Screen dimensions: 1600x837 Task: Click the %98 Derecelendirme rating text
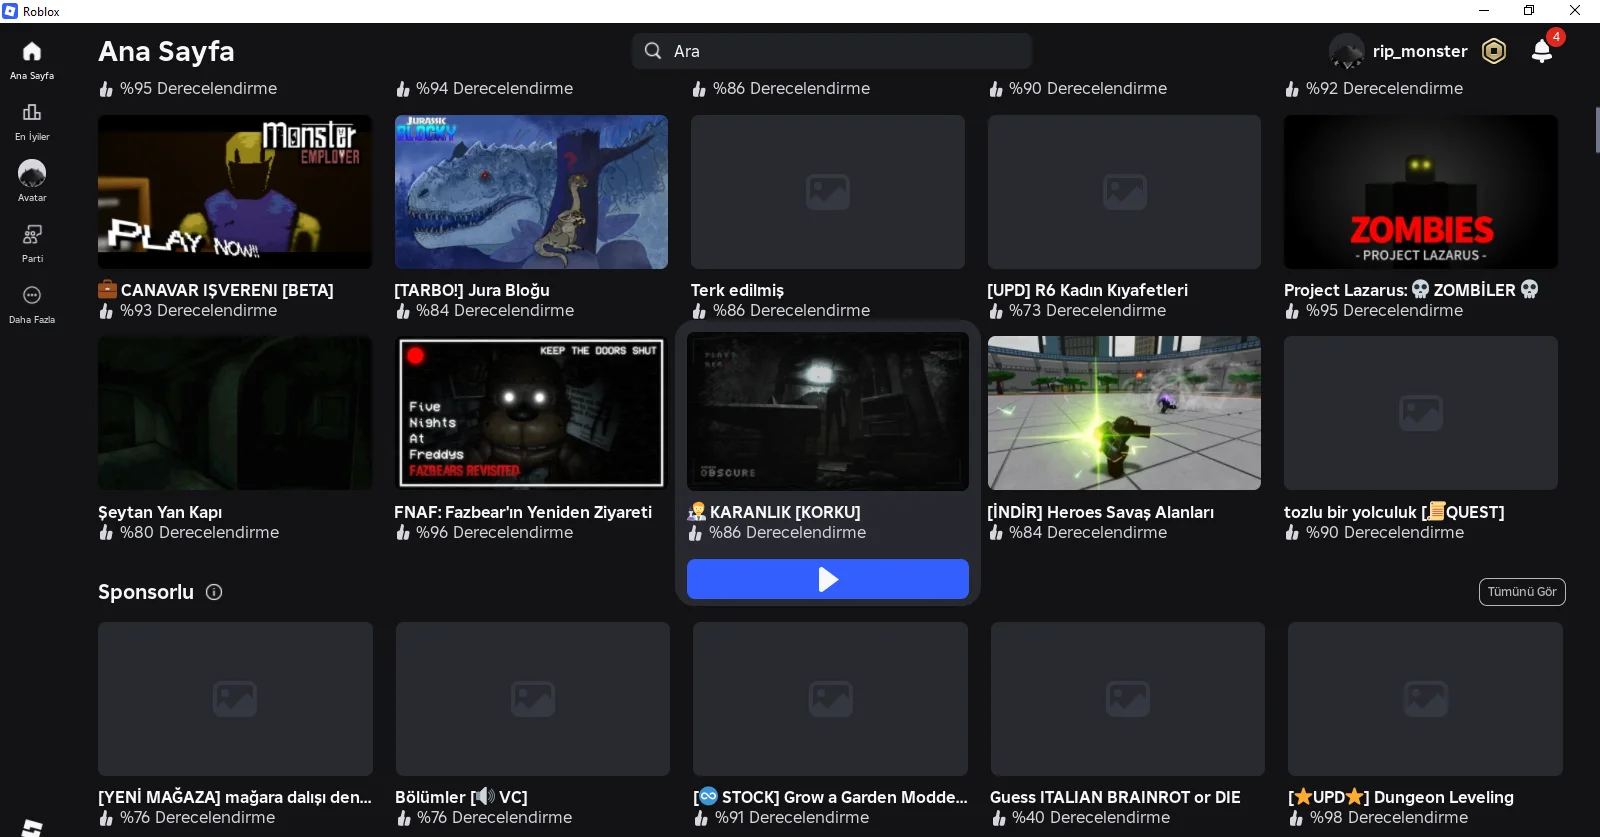1389,818
